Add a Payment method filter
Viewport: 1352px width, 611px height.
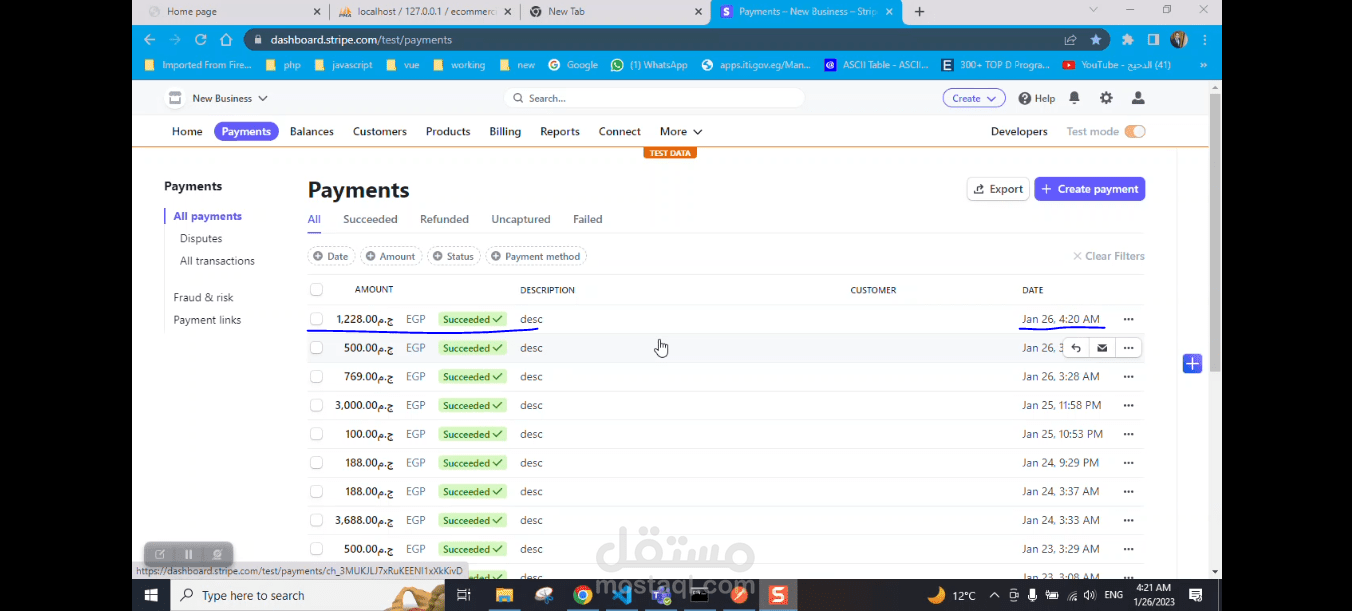pyautogui.click(x=536, y=256)
